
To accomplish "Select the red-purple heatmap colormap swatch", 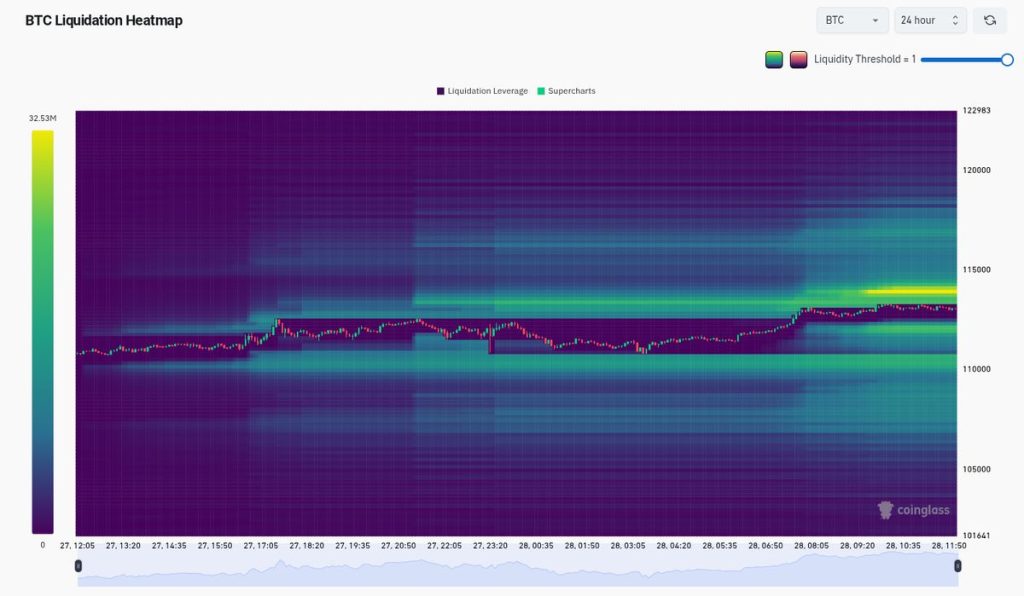I will (x=798, y=59).
